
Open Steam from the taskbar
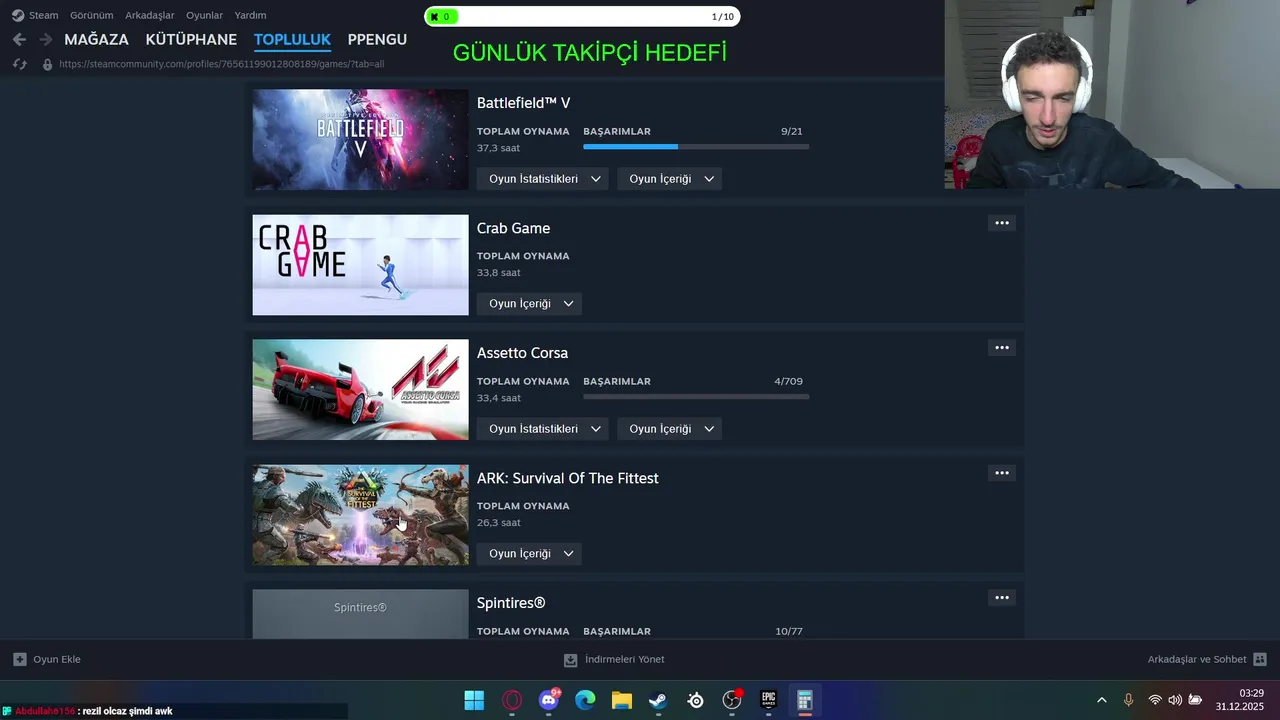[658, 700]
